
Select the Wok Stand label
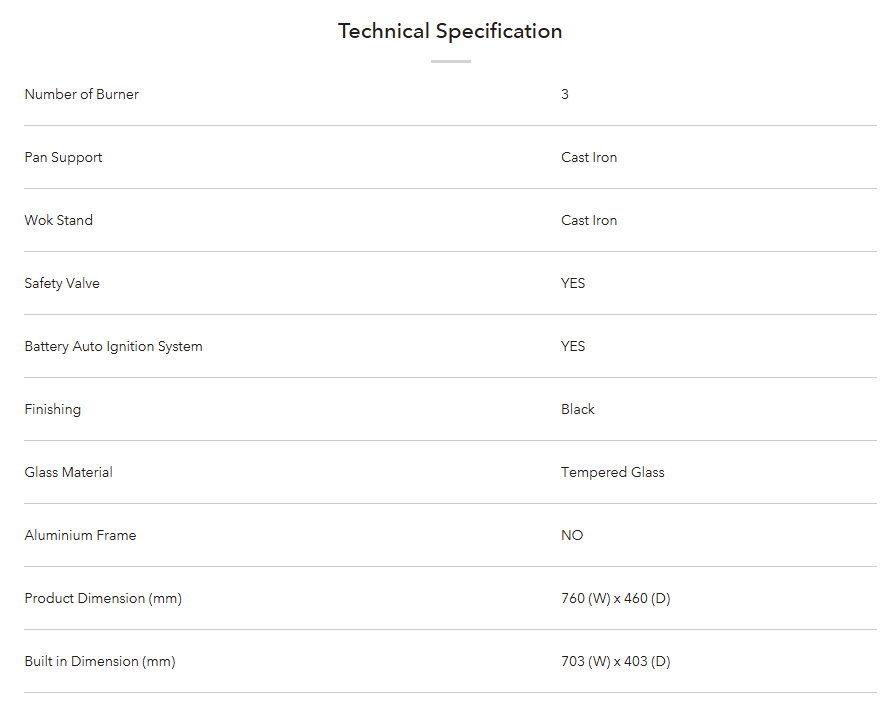pyautogui.click(x=58, y=220)
